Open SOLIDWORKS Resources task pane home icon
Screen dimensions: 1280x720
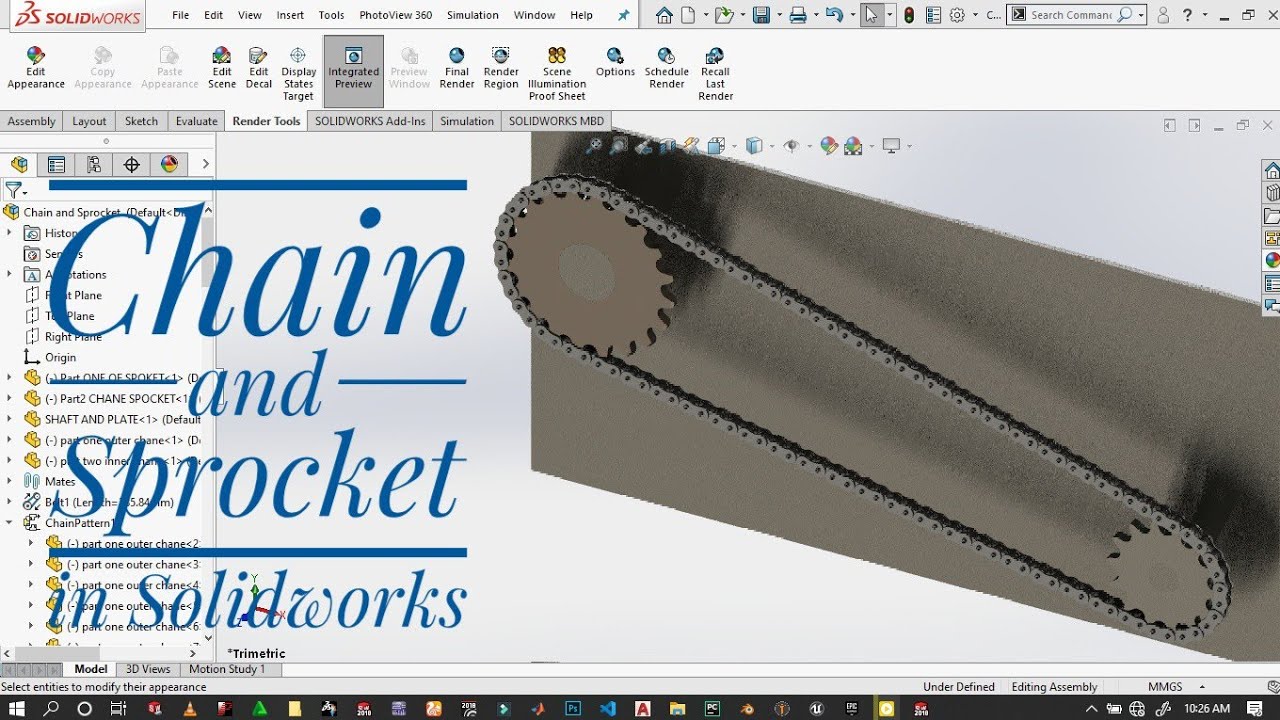coord(1272,170)
